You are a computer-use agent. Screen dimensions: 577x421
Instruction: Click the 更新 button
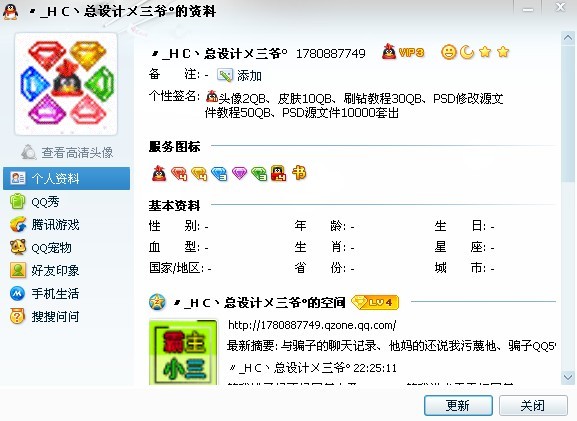point(458,406)
